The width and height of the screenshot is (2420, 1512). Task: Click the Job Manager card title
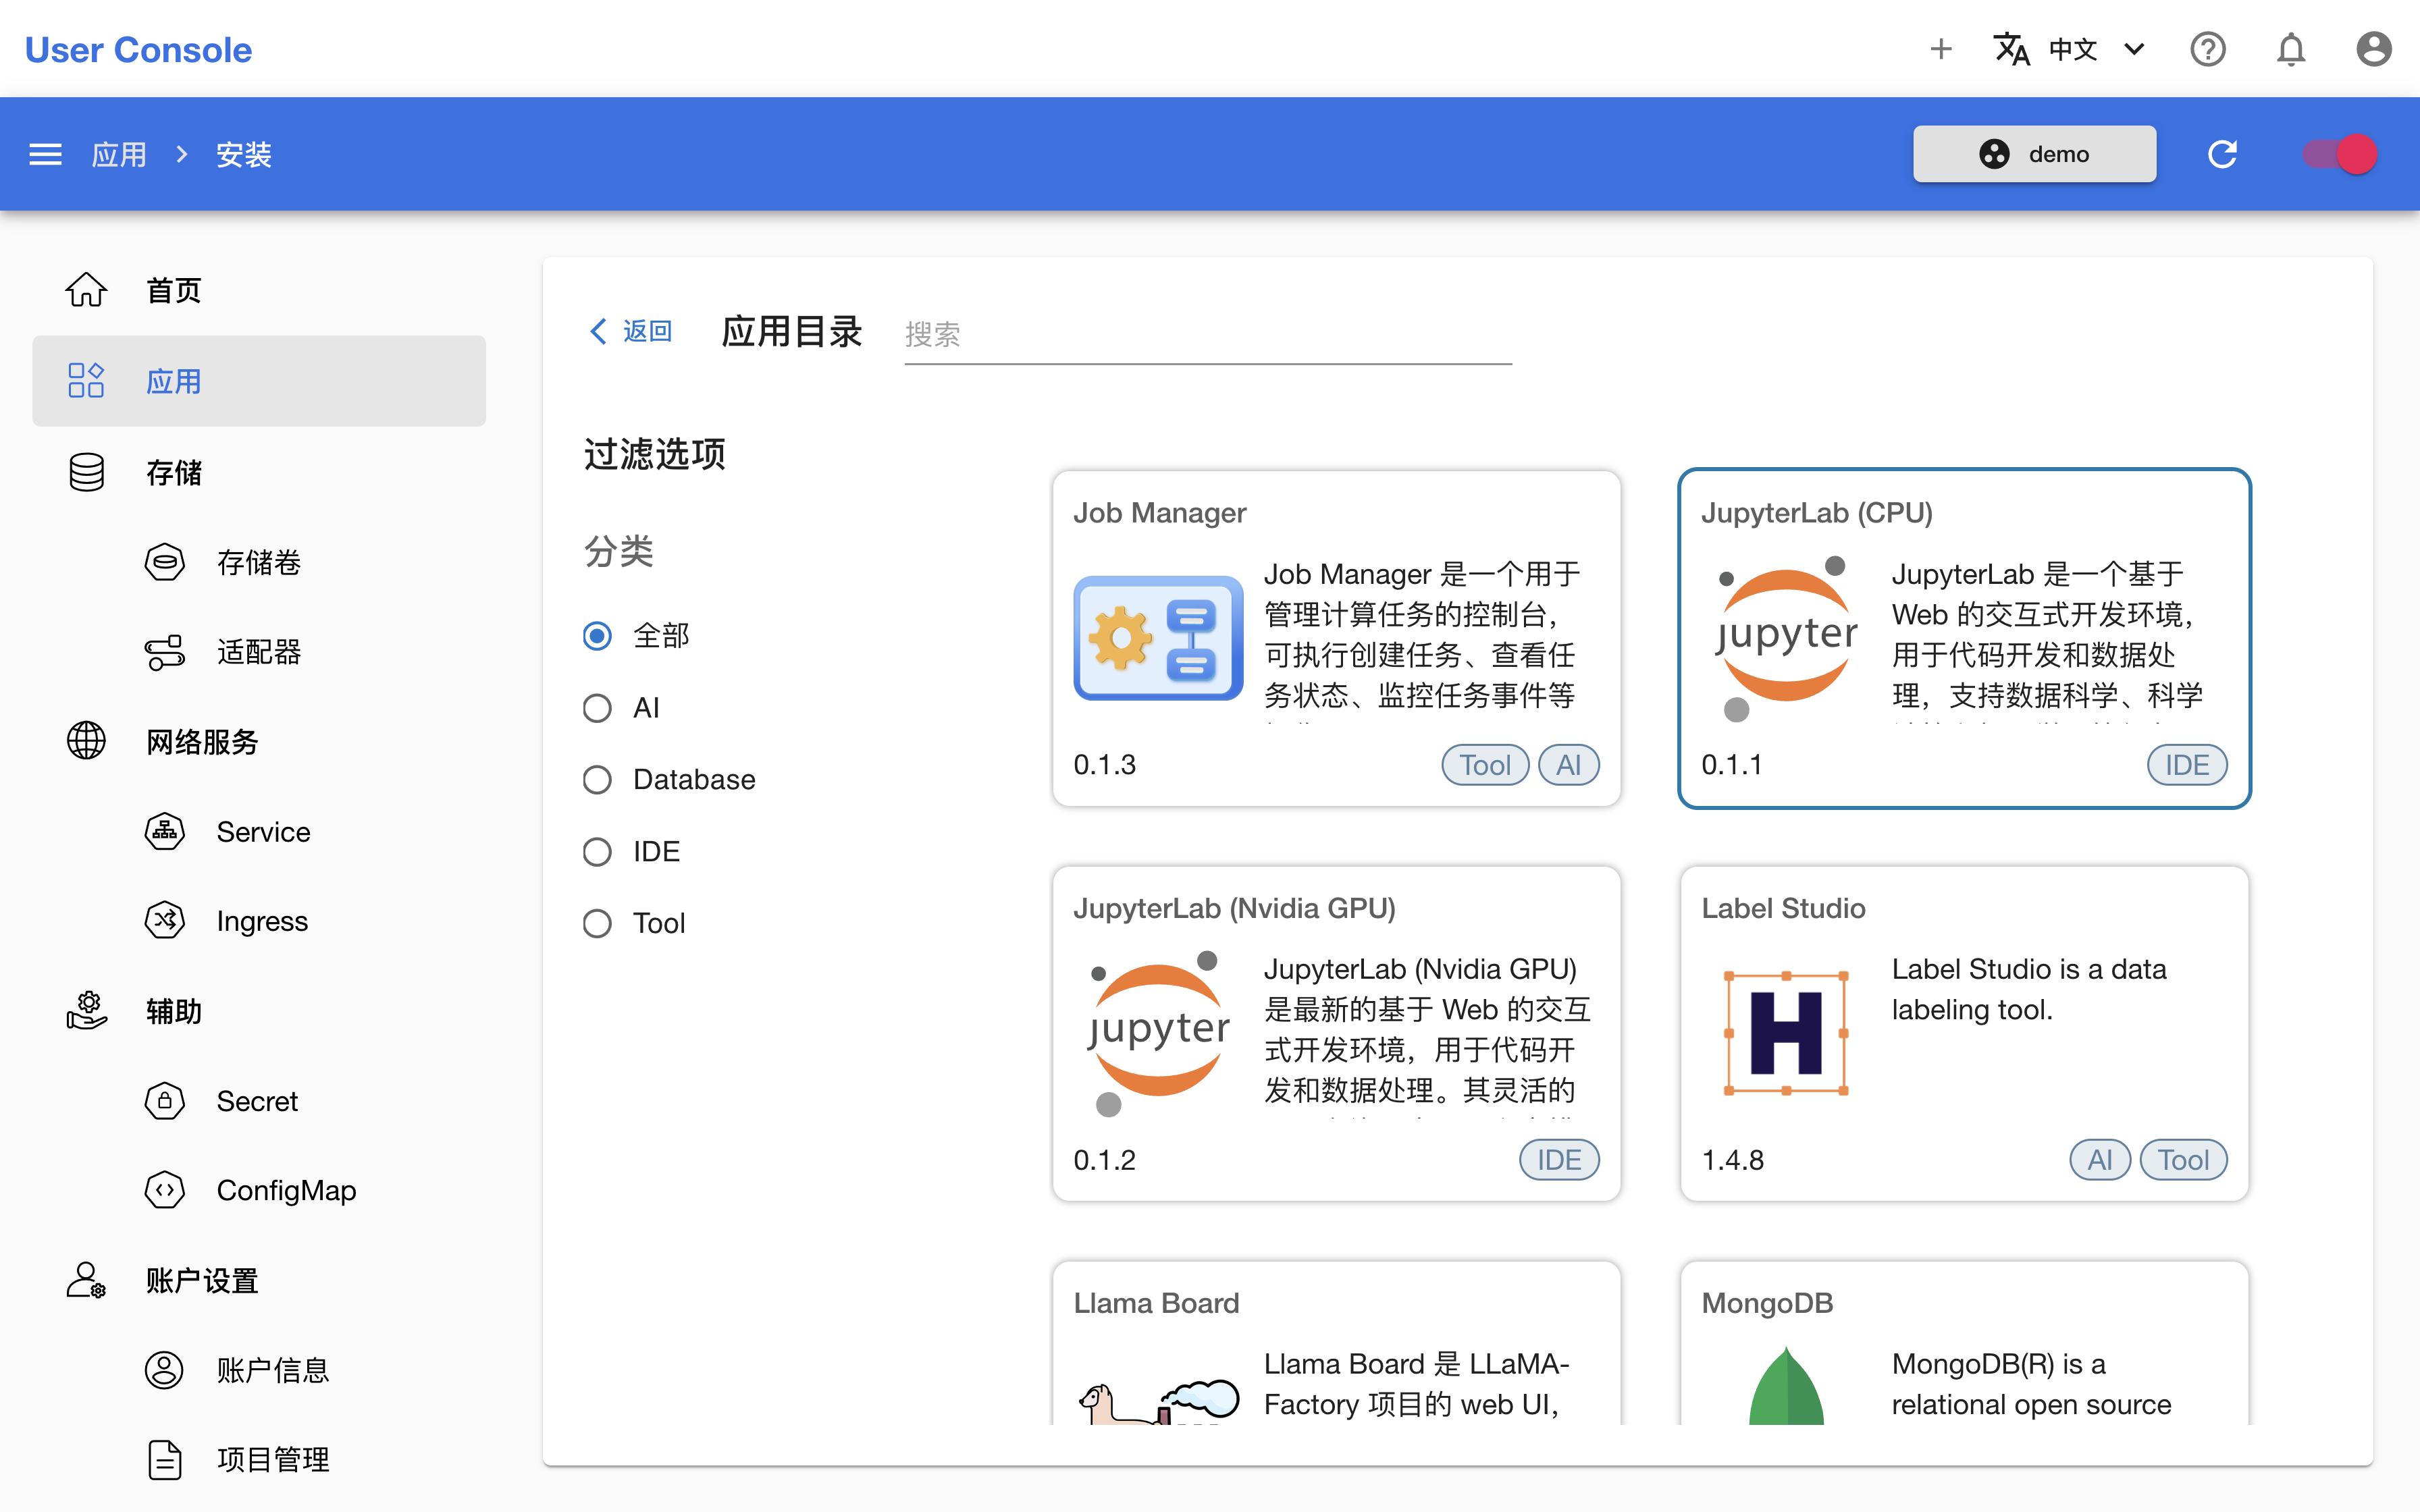point(1159,513)
